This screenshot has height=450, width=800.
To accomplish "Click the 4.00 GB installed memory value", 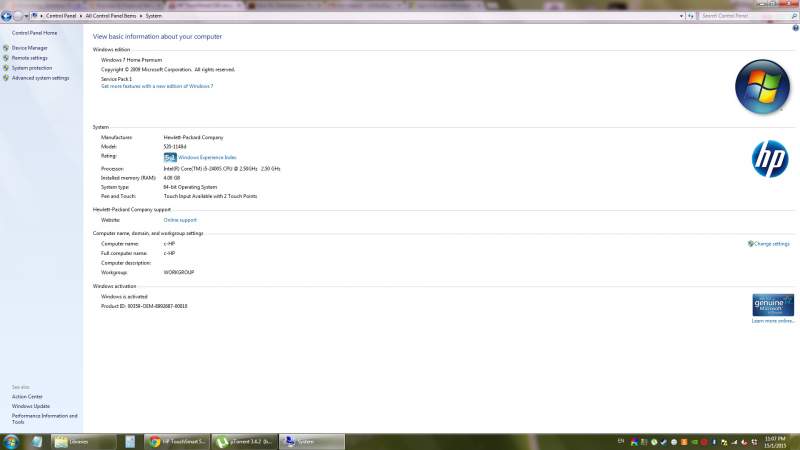I will pos(171,178).
